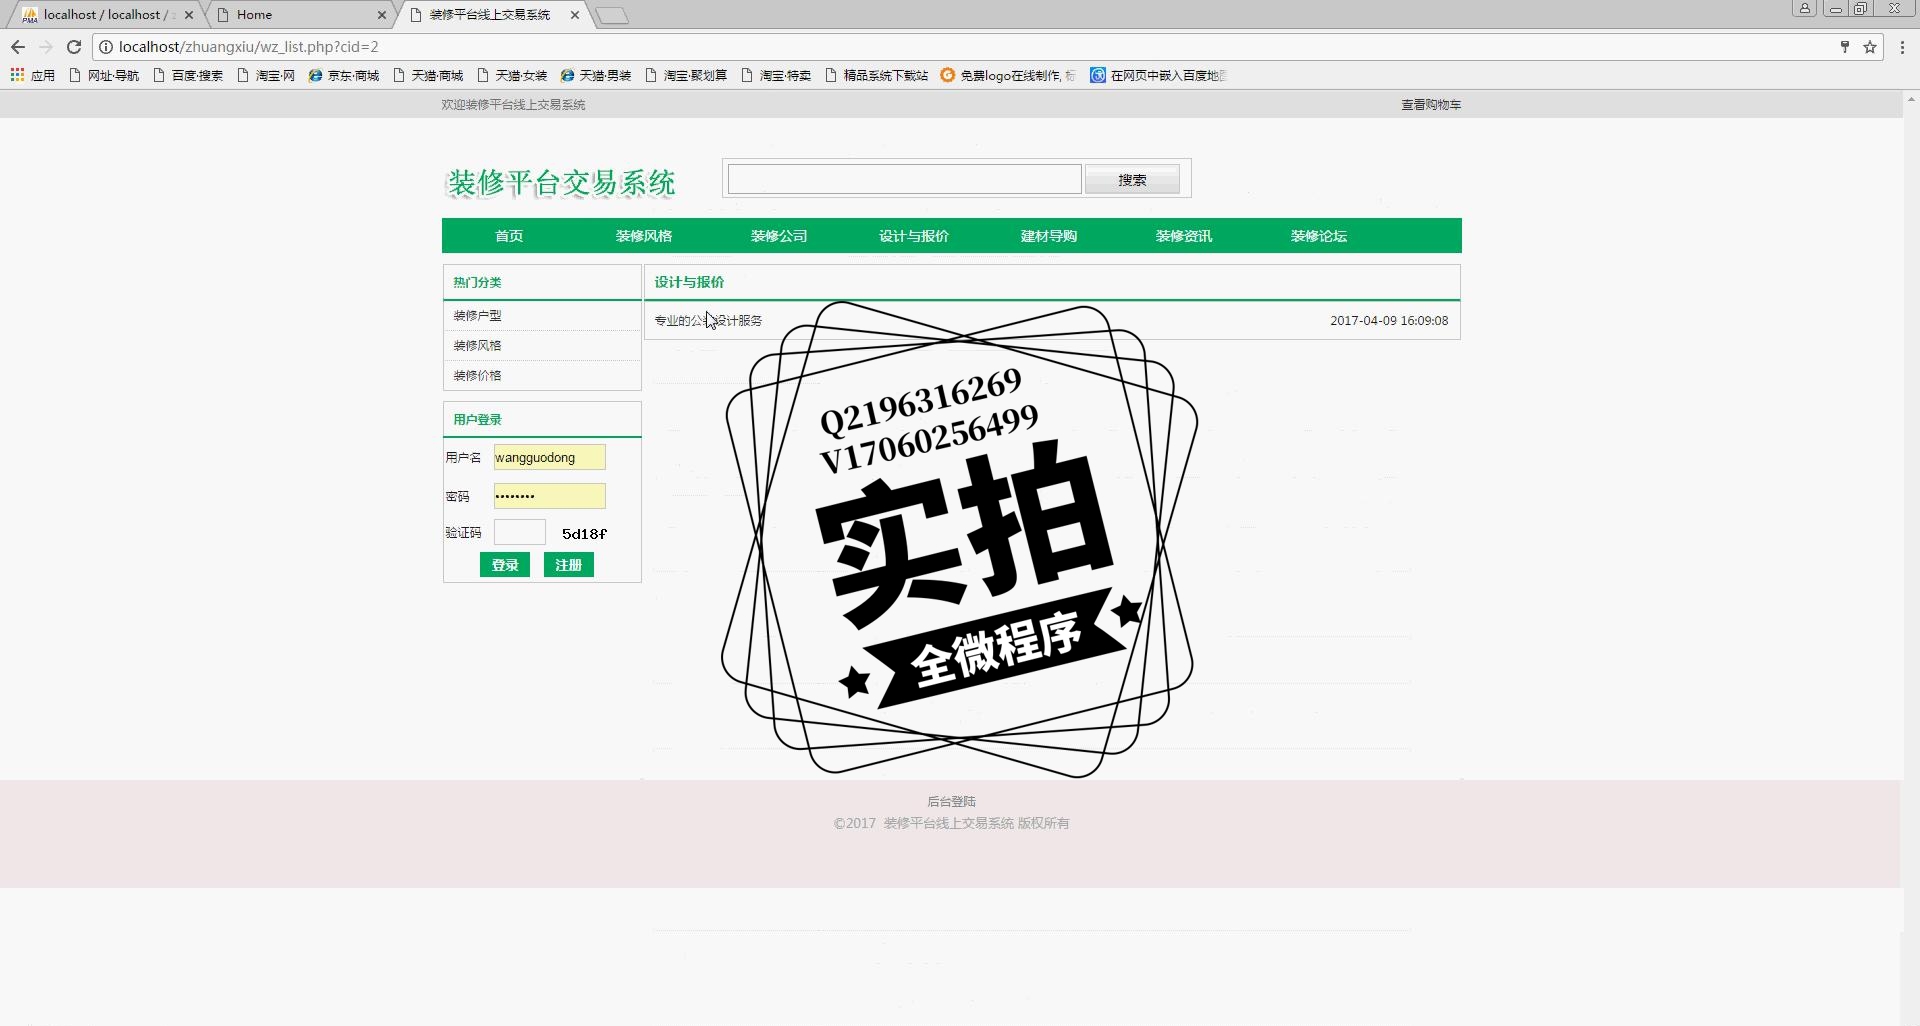Select 装修价格 in 热门分类
Screen dimensions: 1920x1026
(x=477, y=375)
